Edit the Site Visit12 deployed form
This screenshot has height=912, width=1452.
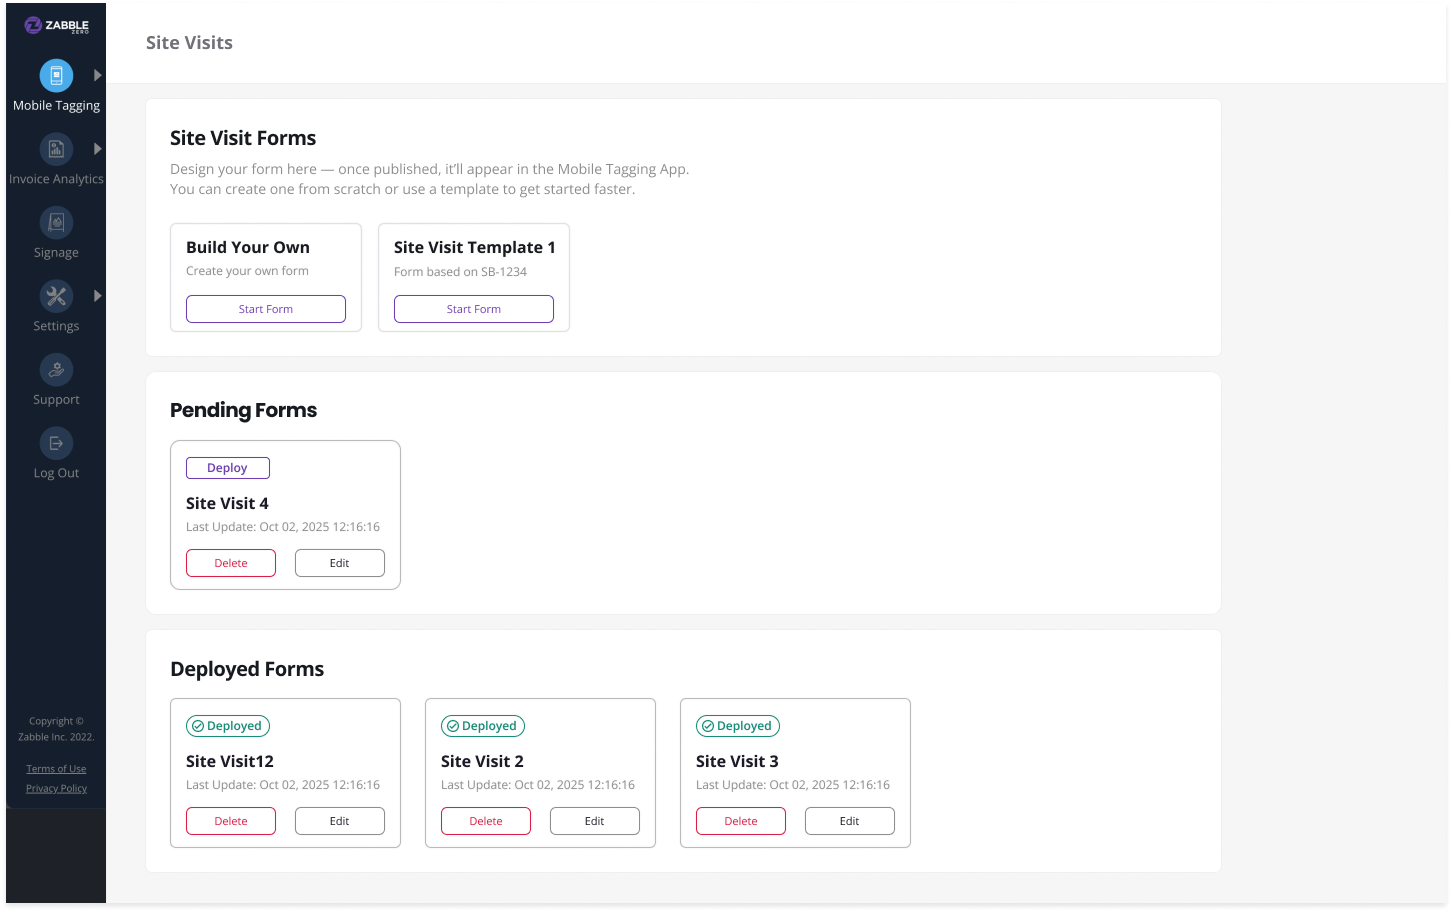pos(340,821)
